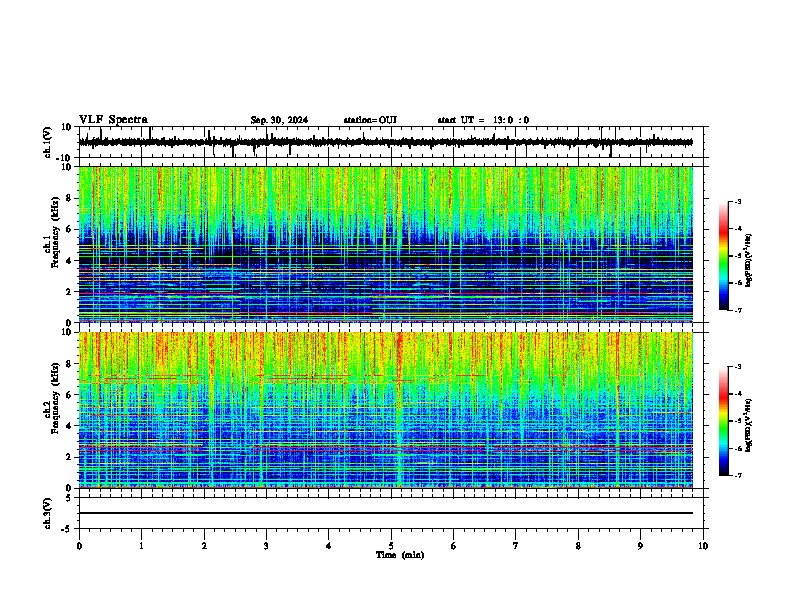Click the "Time (min)" axis label

point(400,555)
